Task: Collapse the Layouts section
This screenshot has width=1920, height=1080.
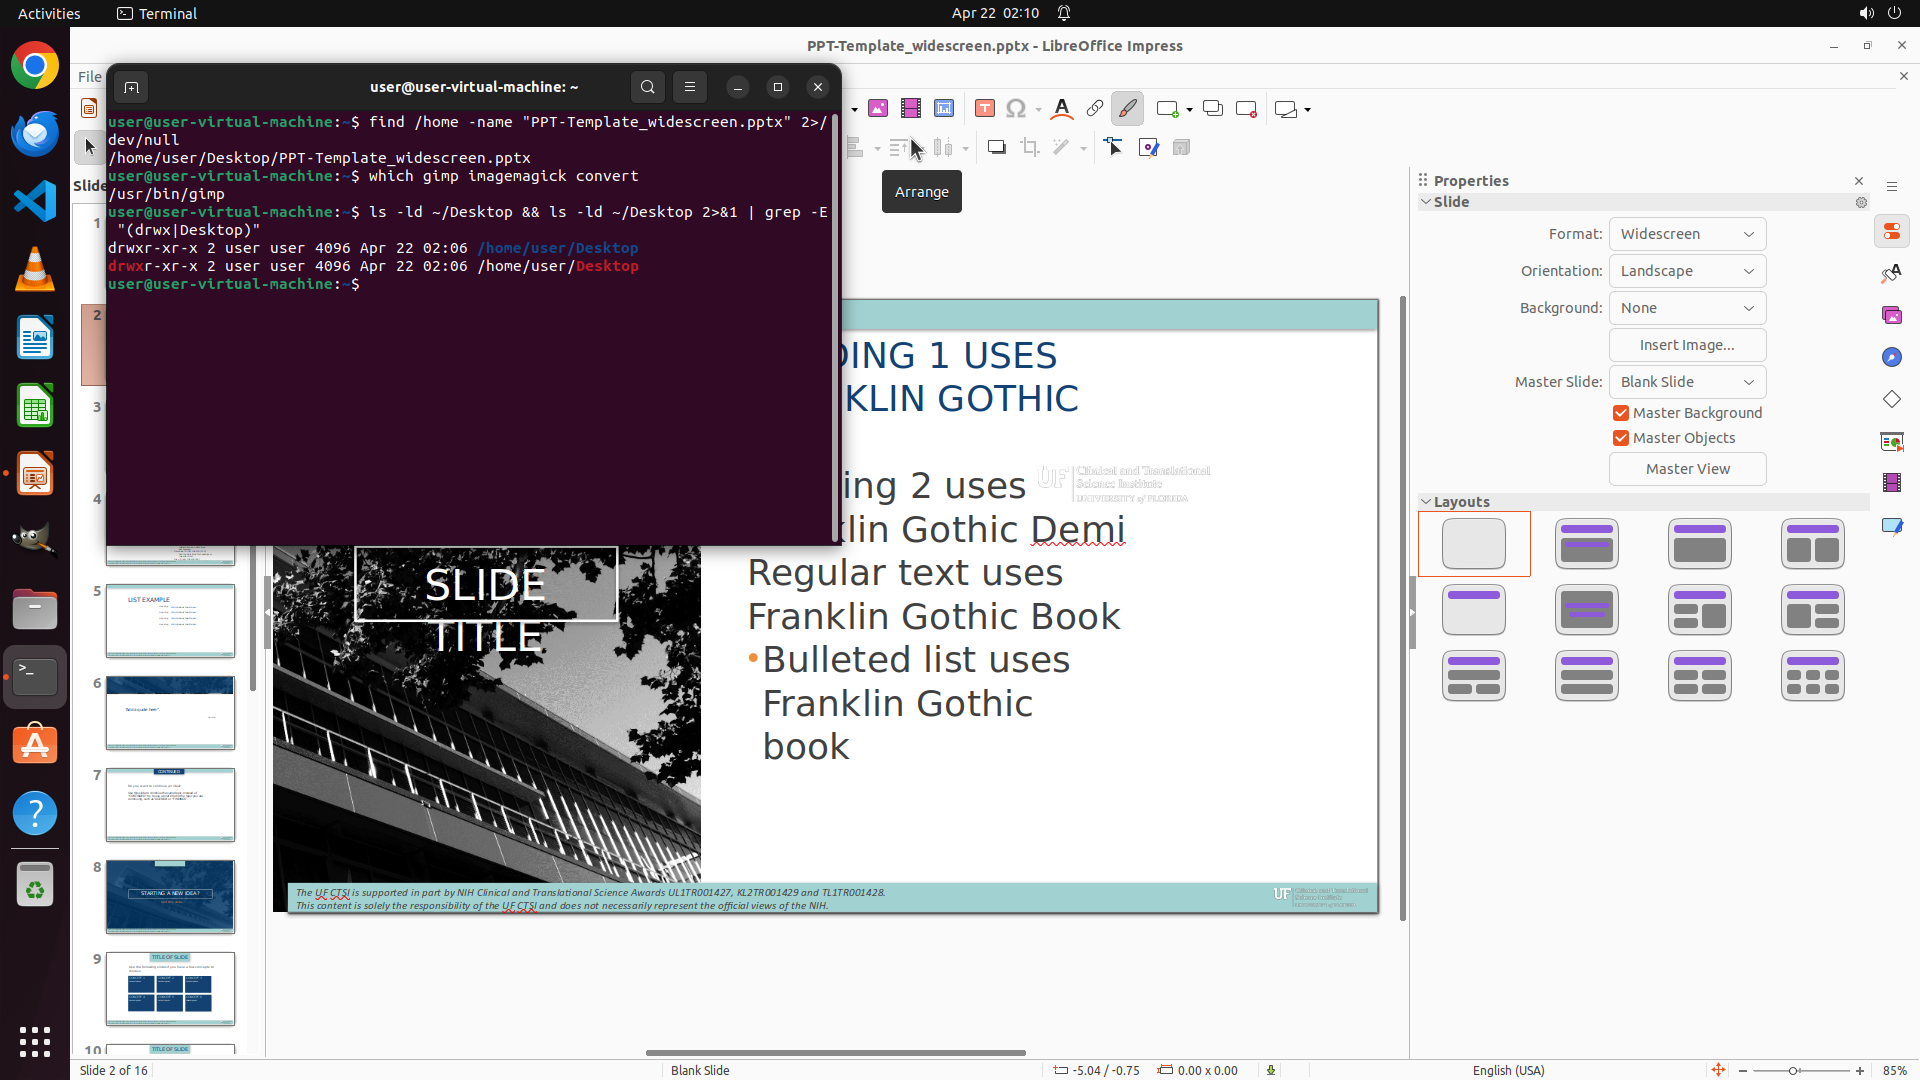Action: point(1426,502)
